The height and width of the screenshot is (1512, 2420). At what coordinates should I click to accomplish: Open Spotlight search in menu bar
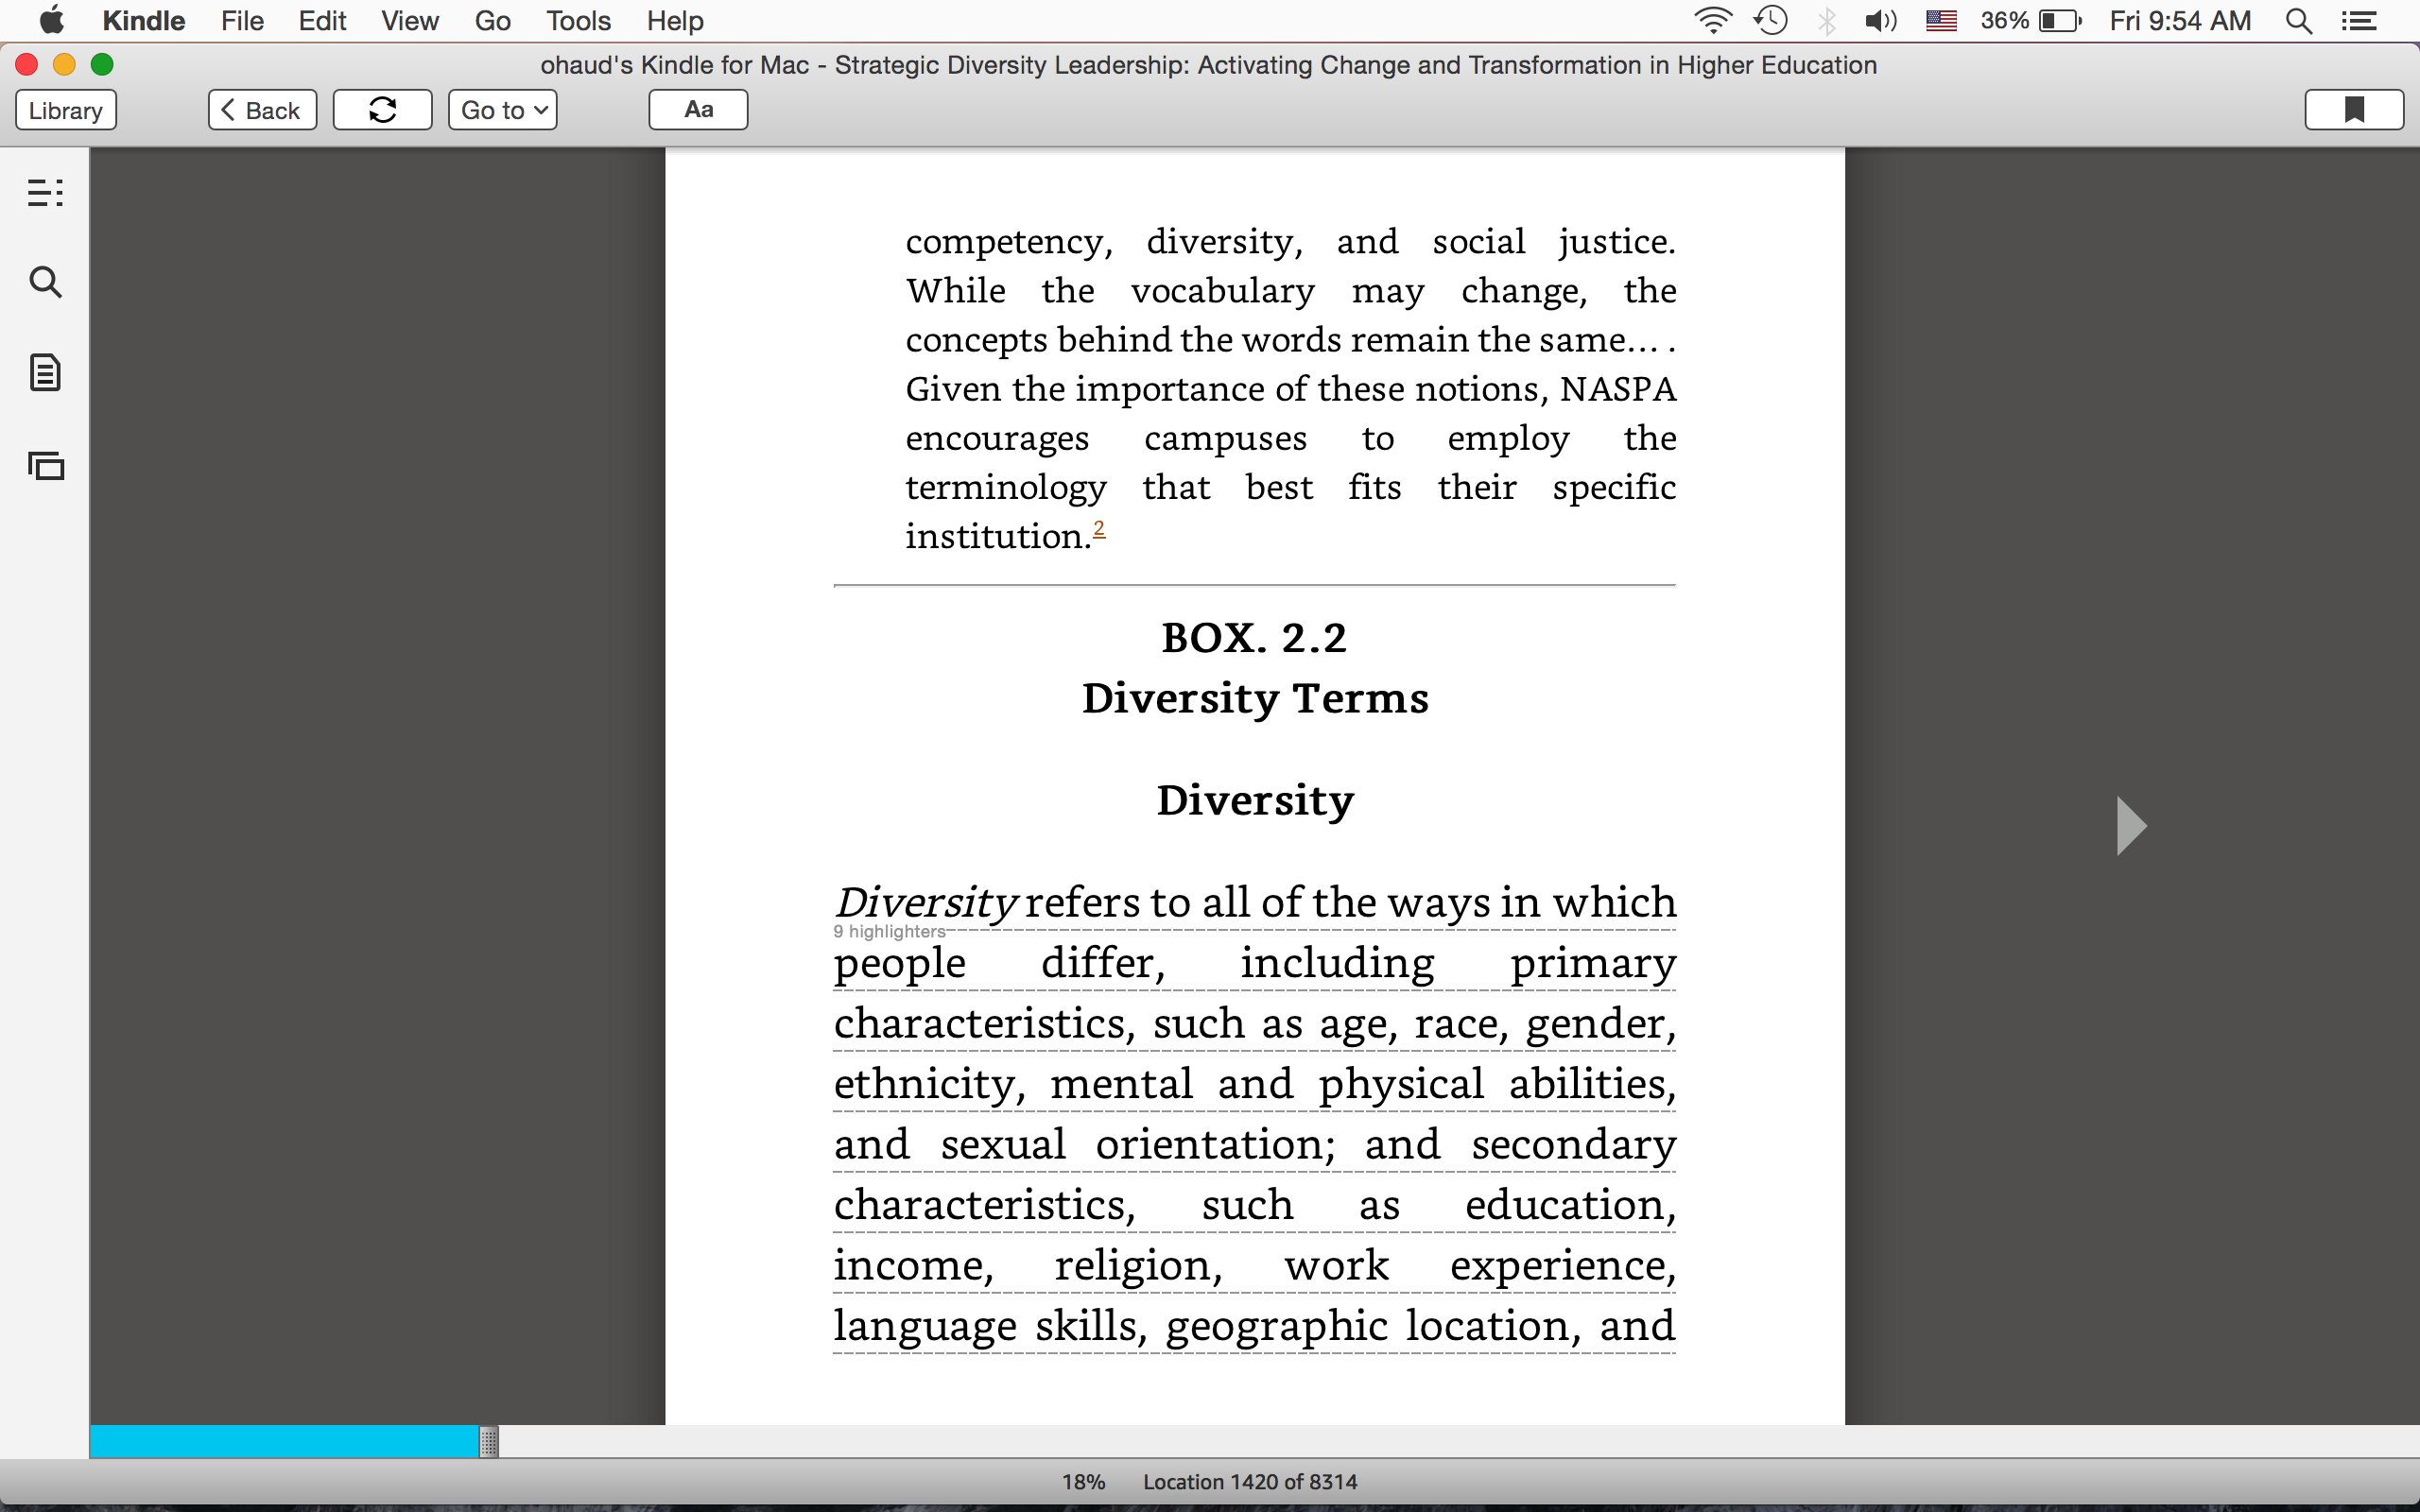(2298, 20)
